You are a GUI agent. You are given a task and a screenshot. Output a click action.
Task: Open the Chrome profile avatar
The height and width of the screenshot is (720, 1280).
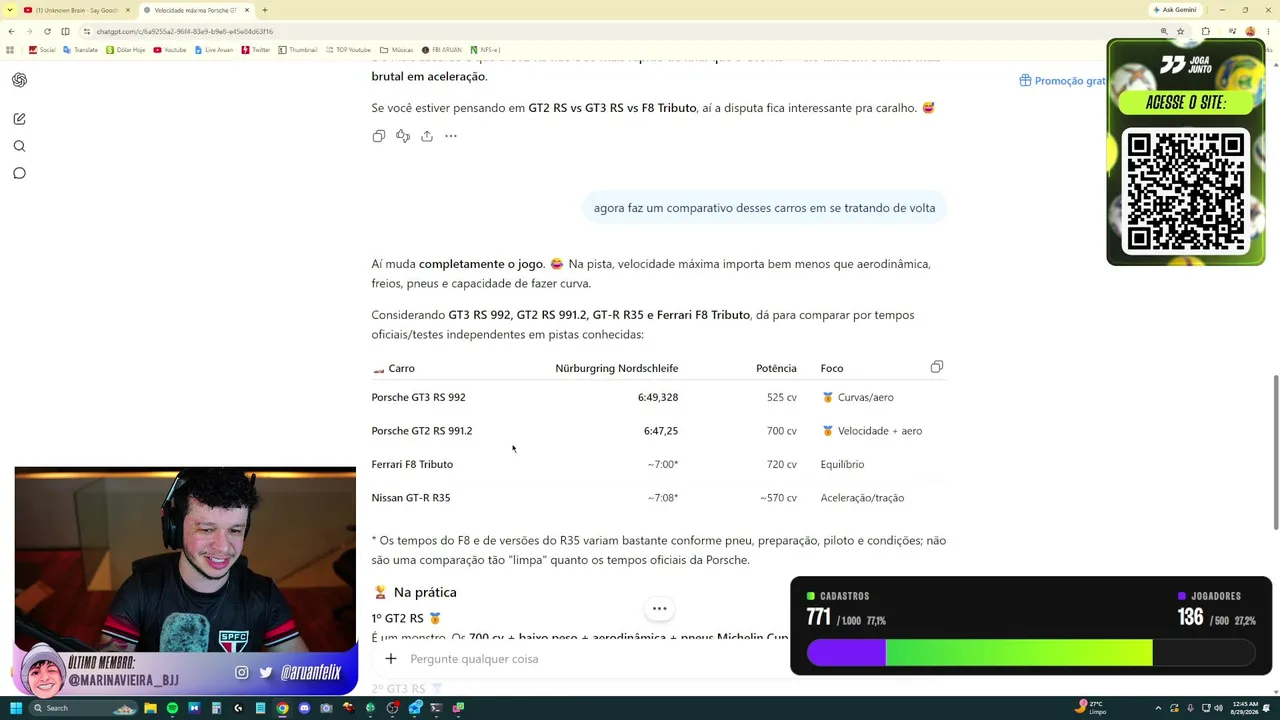[x=1250, y=31]
